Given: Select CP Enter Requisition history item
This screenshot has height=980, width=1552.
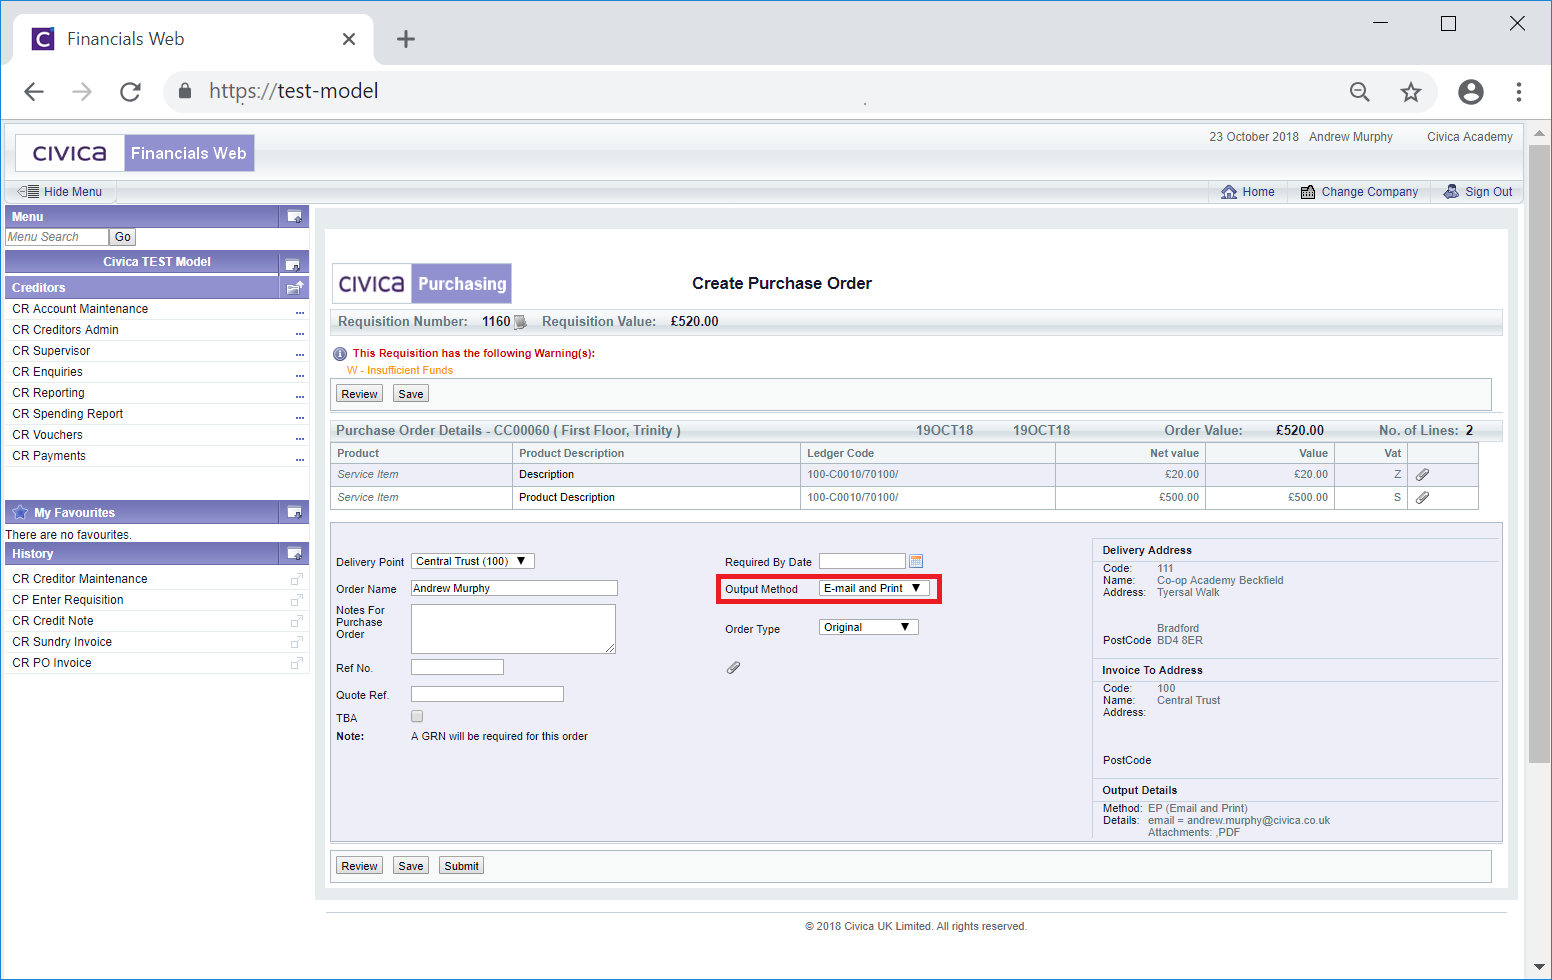Looking at the screenshot, I should click(68, 600).
